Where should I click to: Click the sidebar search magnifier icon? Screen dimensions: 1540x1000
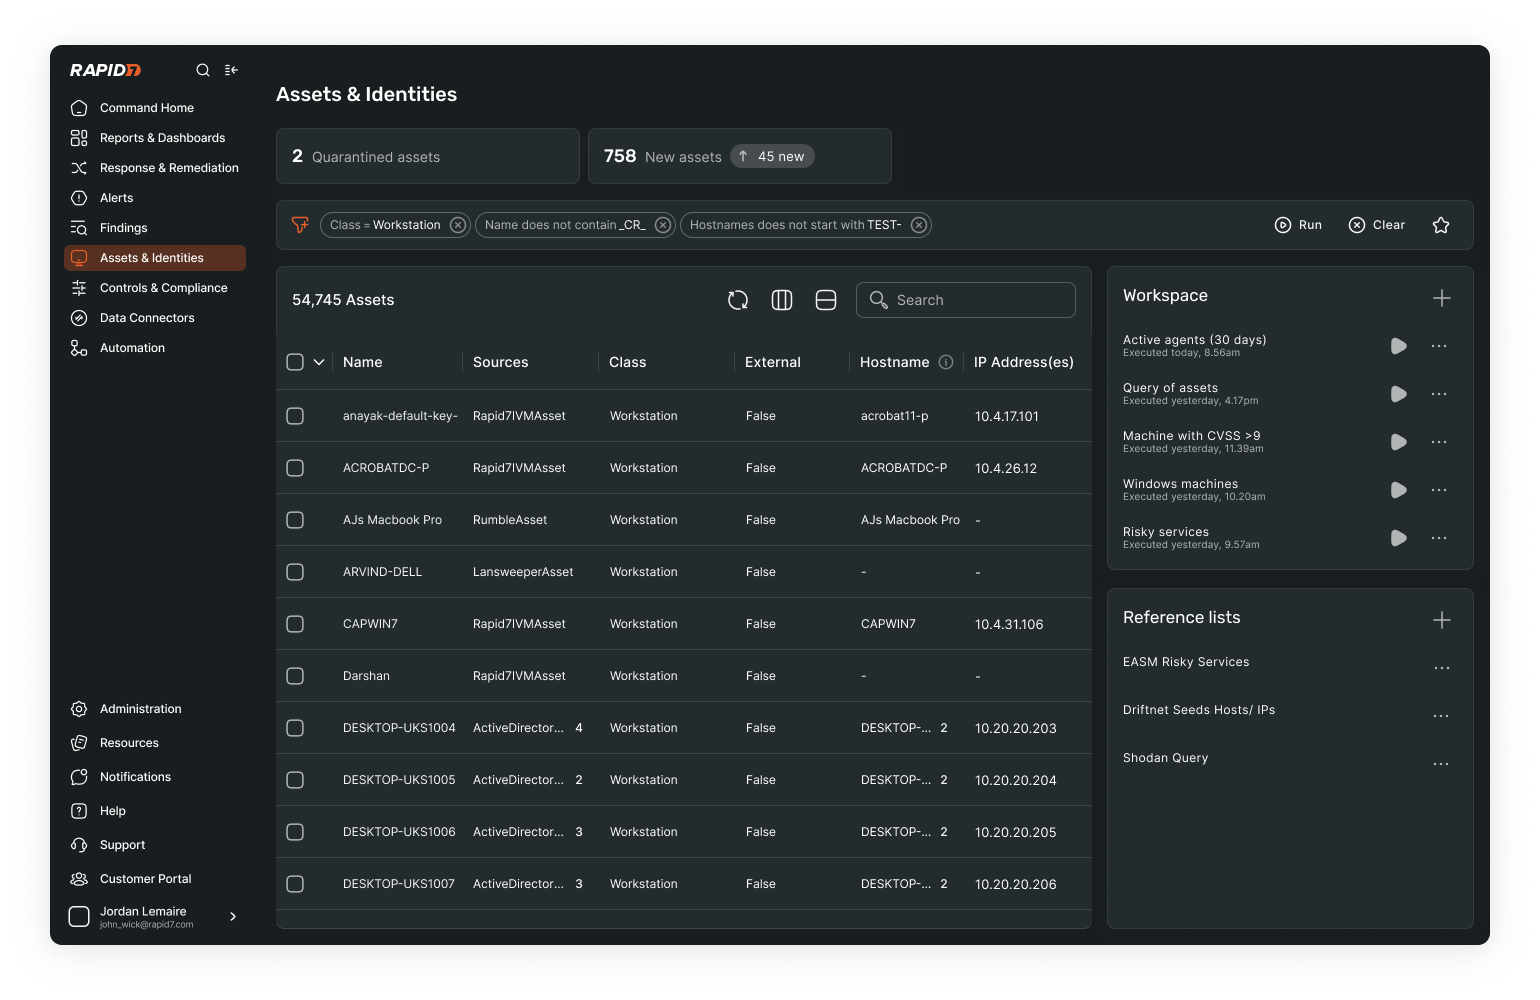pyautogui.click(x=203, y=70)
